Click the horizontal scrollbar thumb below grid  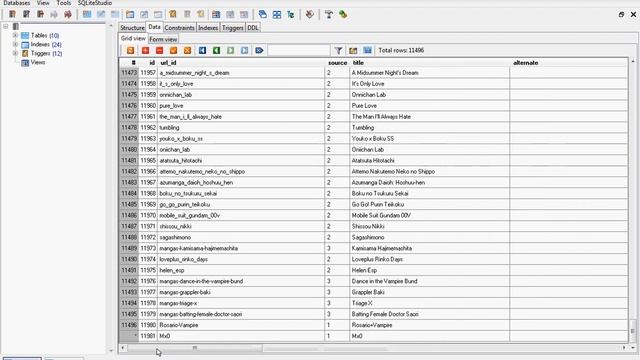click(x=195, y=348)
